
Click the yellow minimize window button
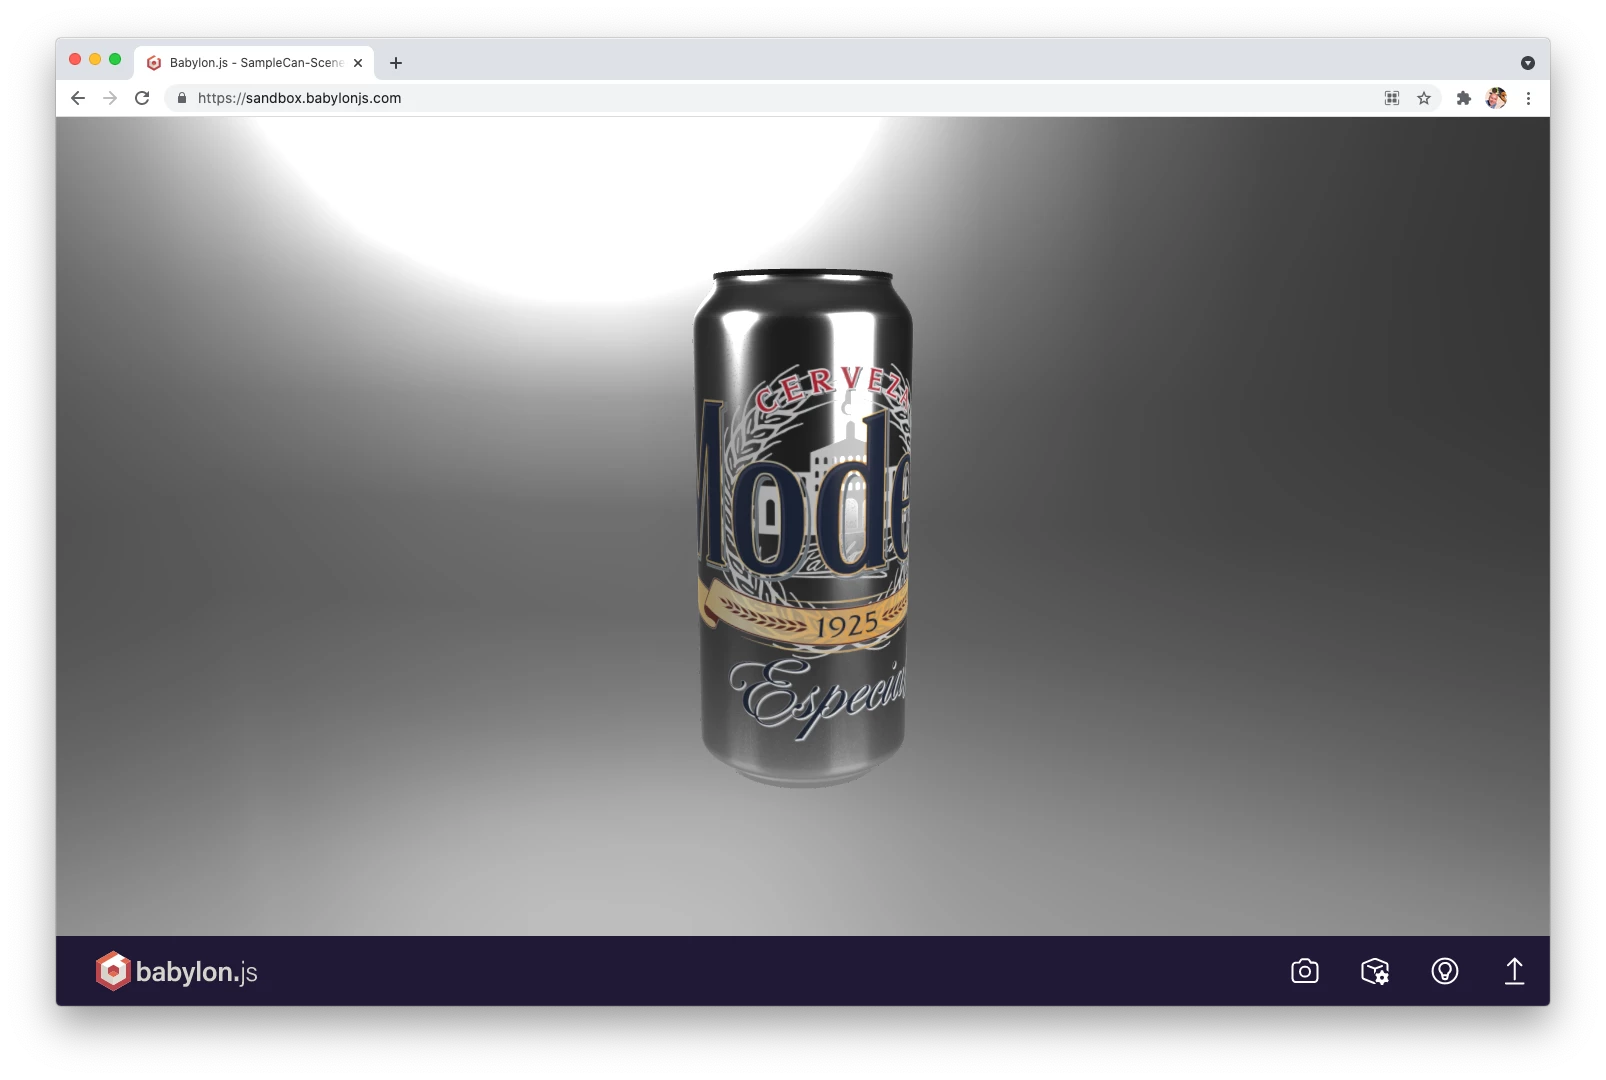pos(95,59)
